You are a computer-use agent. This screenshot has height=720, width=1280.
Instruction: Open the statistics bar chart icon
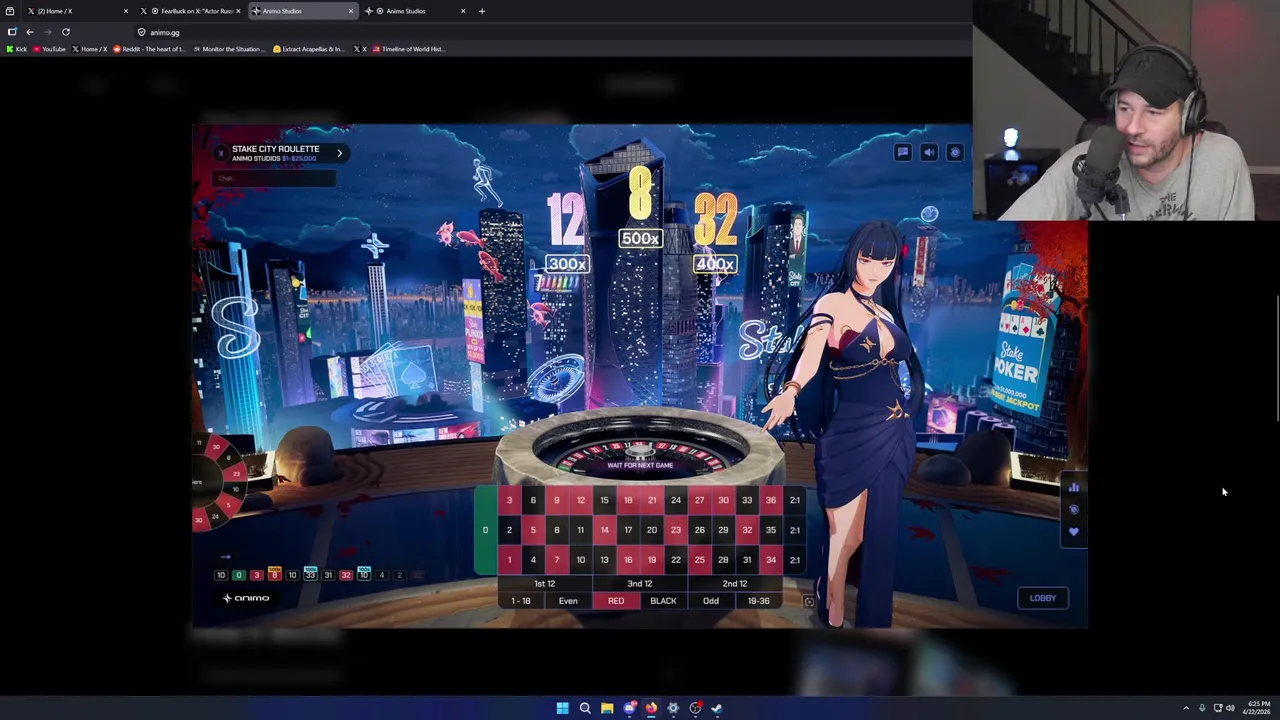coord(1074,487)
